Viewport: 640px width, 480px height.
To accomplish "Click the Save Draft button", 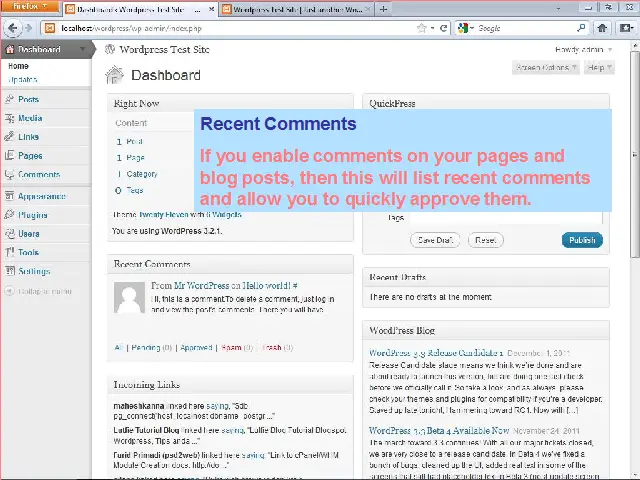I will click(435, 240).
